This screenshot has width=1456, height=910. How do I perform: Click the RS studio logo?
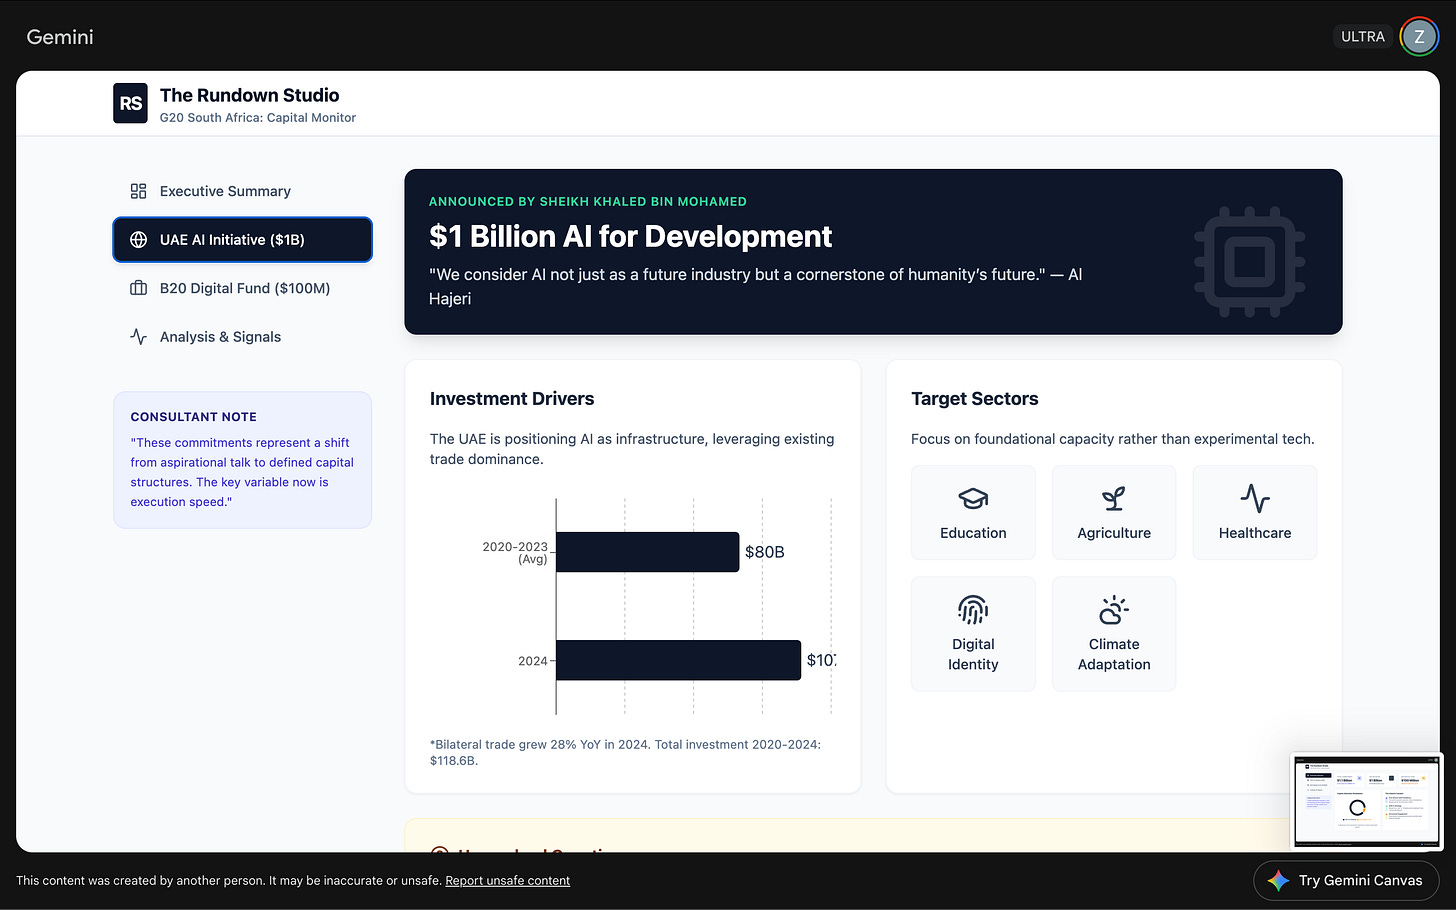(x=130, y=103)
